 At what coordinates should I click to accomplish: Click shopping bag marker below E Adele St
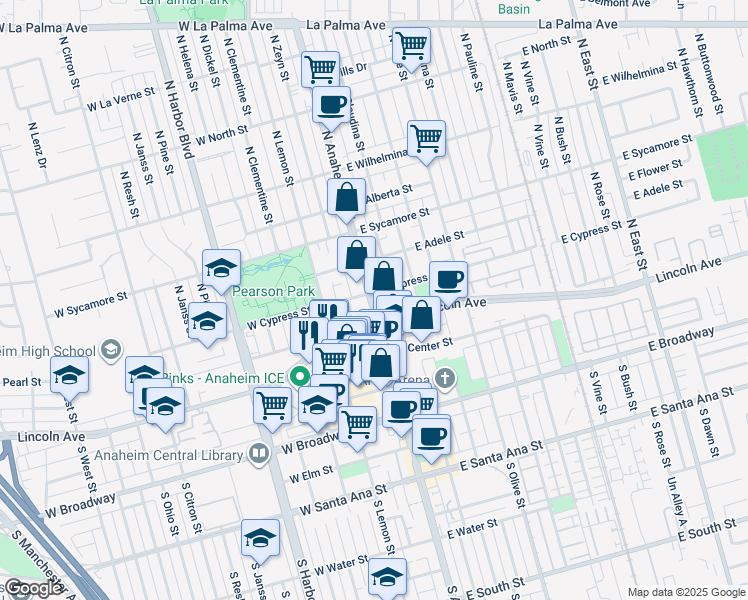point(384,277)
